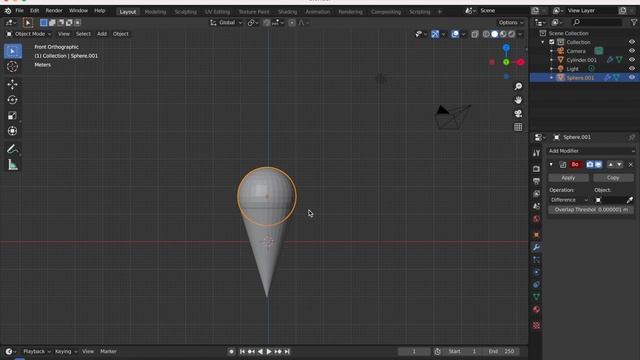Hide Sphere.001 with its eye icon

632,78
